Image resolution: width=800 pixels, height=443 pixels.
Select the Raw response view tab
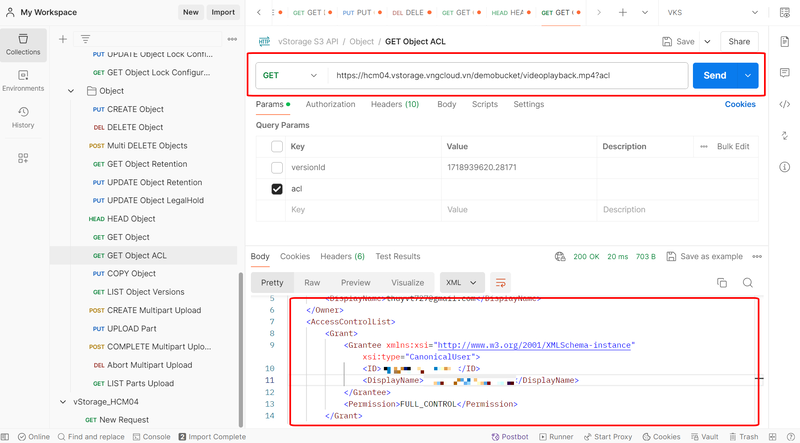pos(312,283)
